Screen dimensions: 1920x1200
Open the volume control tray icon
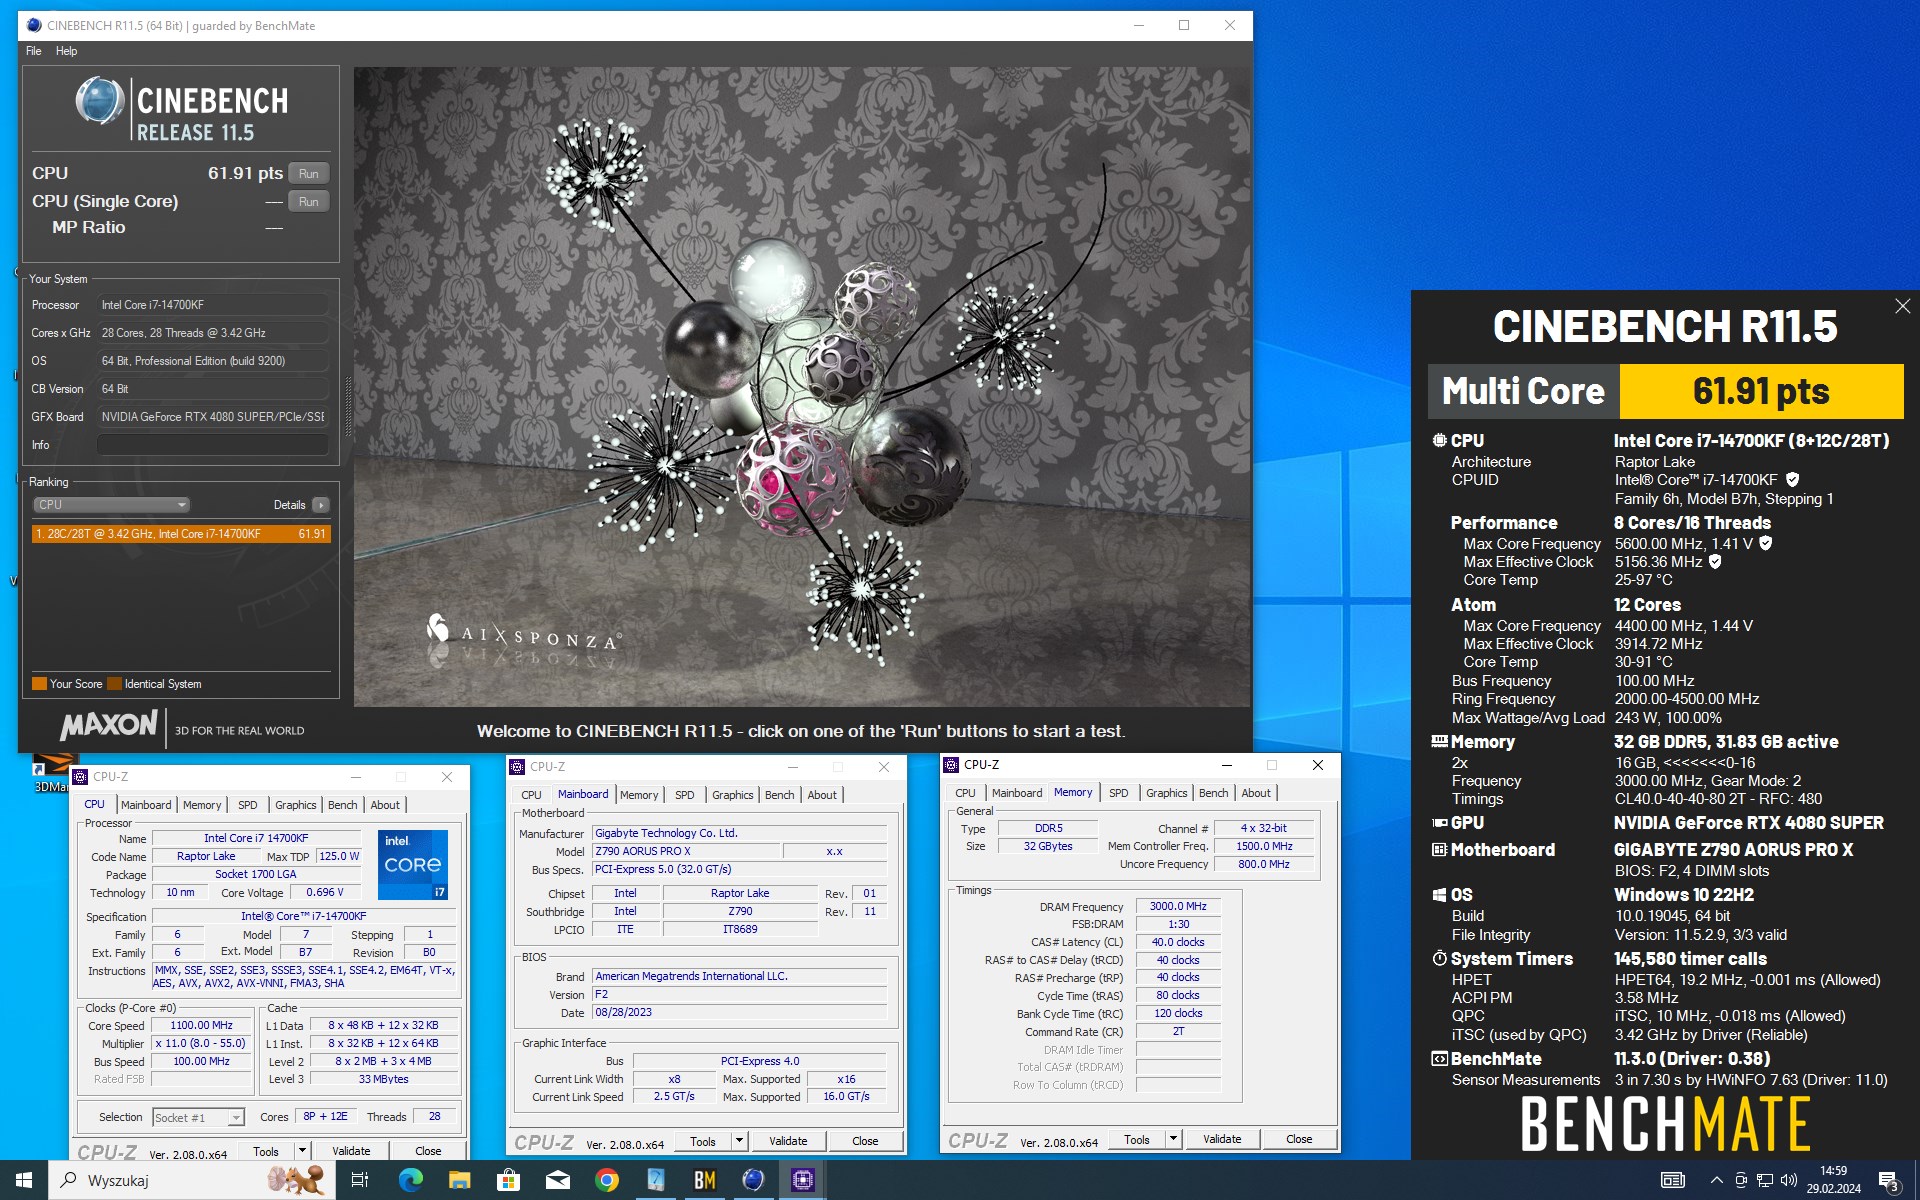coord(1789,1180)
